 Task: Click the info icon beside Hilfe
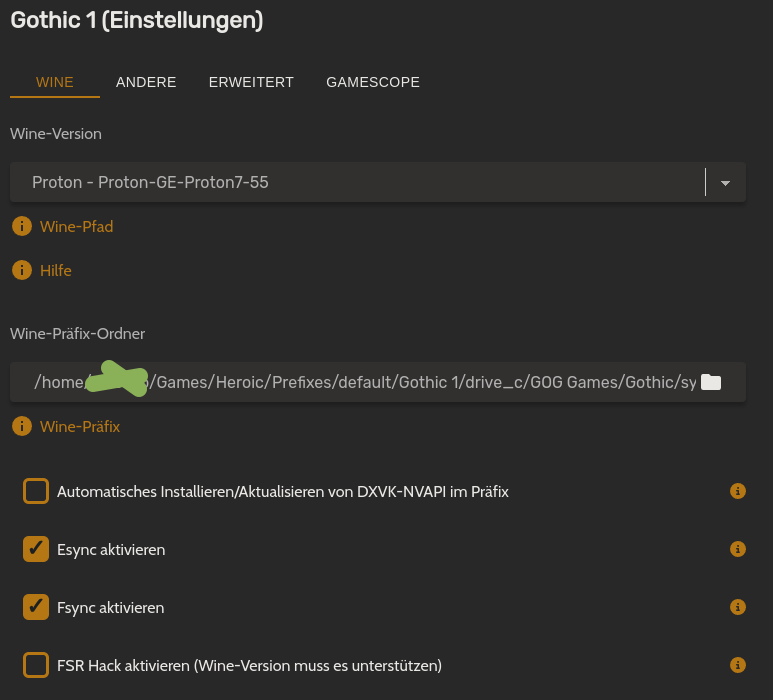[x=21, y=271]
